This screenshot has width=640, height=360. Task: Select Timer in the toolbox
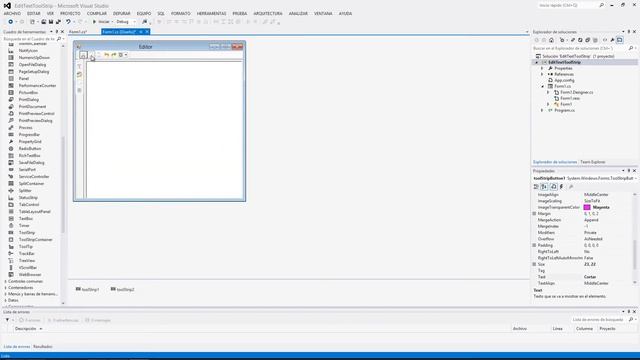pyautogui.click(x=24, y=225)
